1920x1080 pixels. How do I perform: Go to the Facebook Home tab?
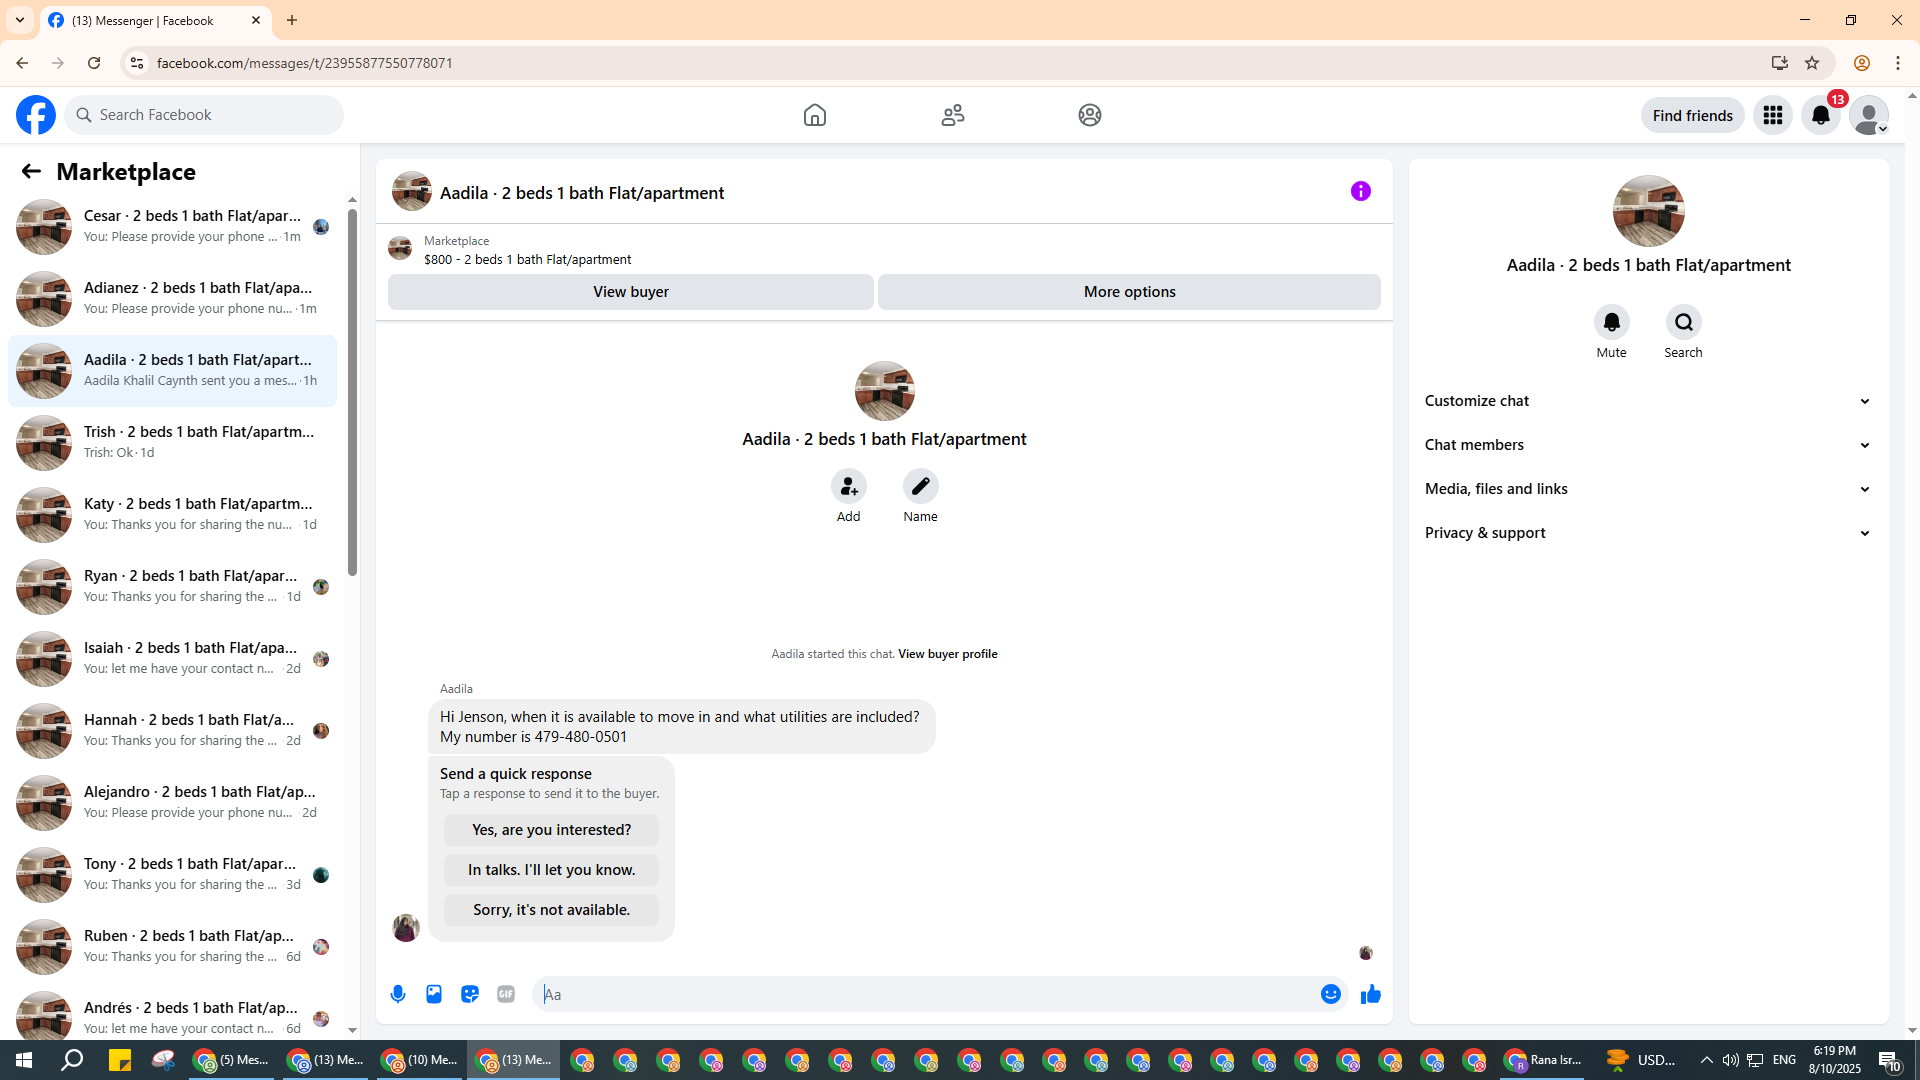(814, 115)
